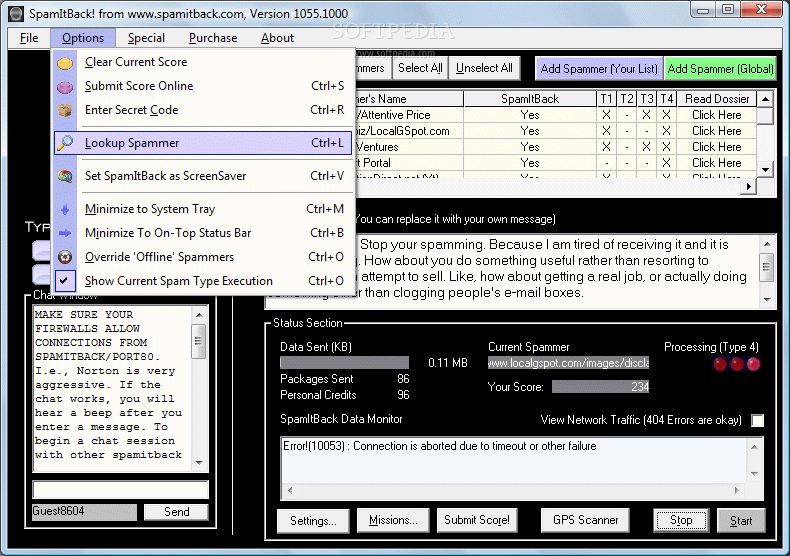Select Minimize to System Tray entry
This screenshot has width=790, height=556.
point(204,209)
